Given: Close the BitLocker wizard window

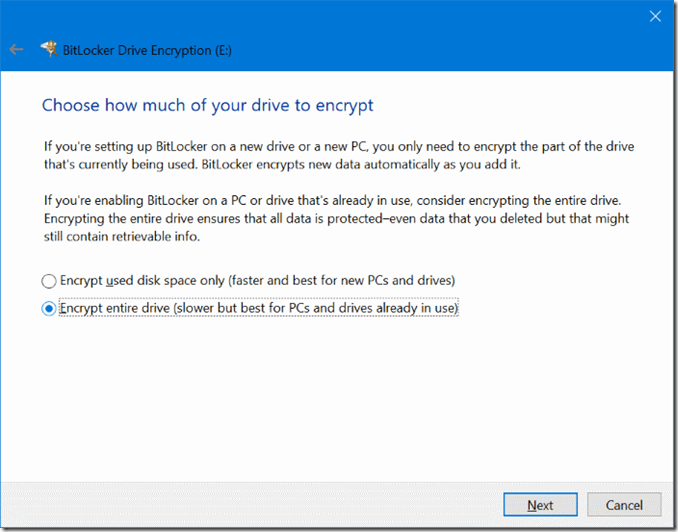Looking at the screenshot, I should pos(655,16).
